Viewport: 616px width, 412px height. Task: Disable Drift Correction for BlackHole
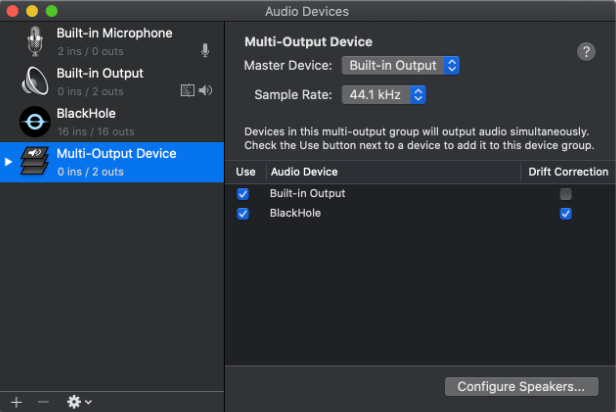pos(566,213)
